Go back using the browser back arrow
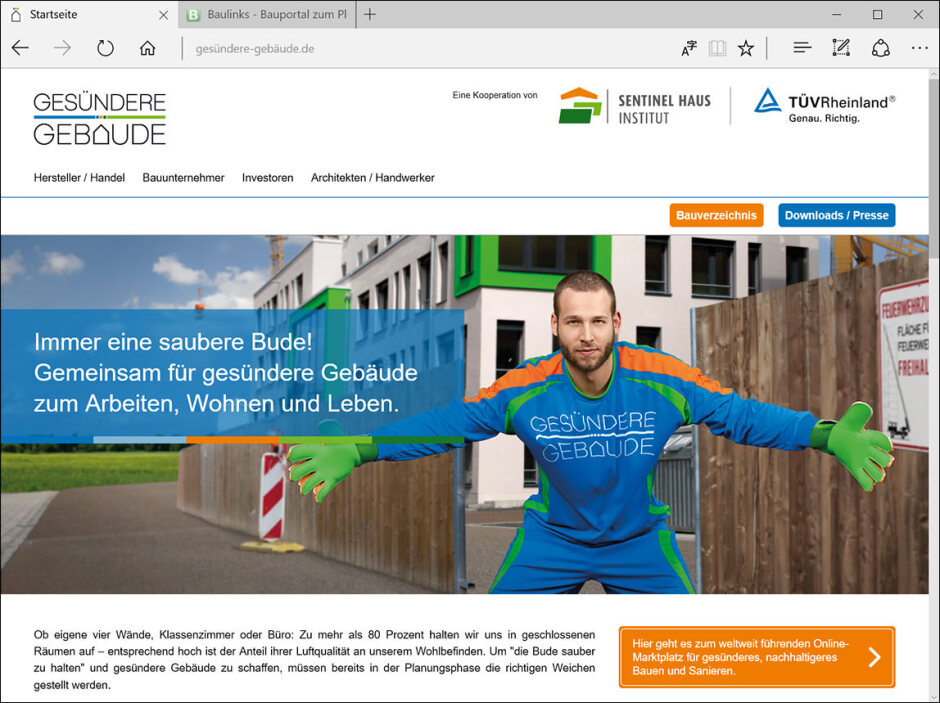This screenshot has height=703, width=940. pos(20,48)
